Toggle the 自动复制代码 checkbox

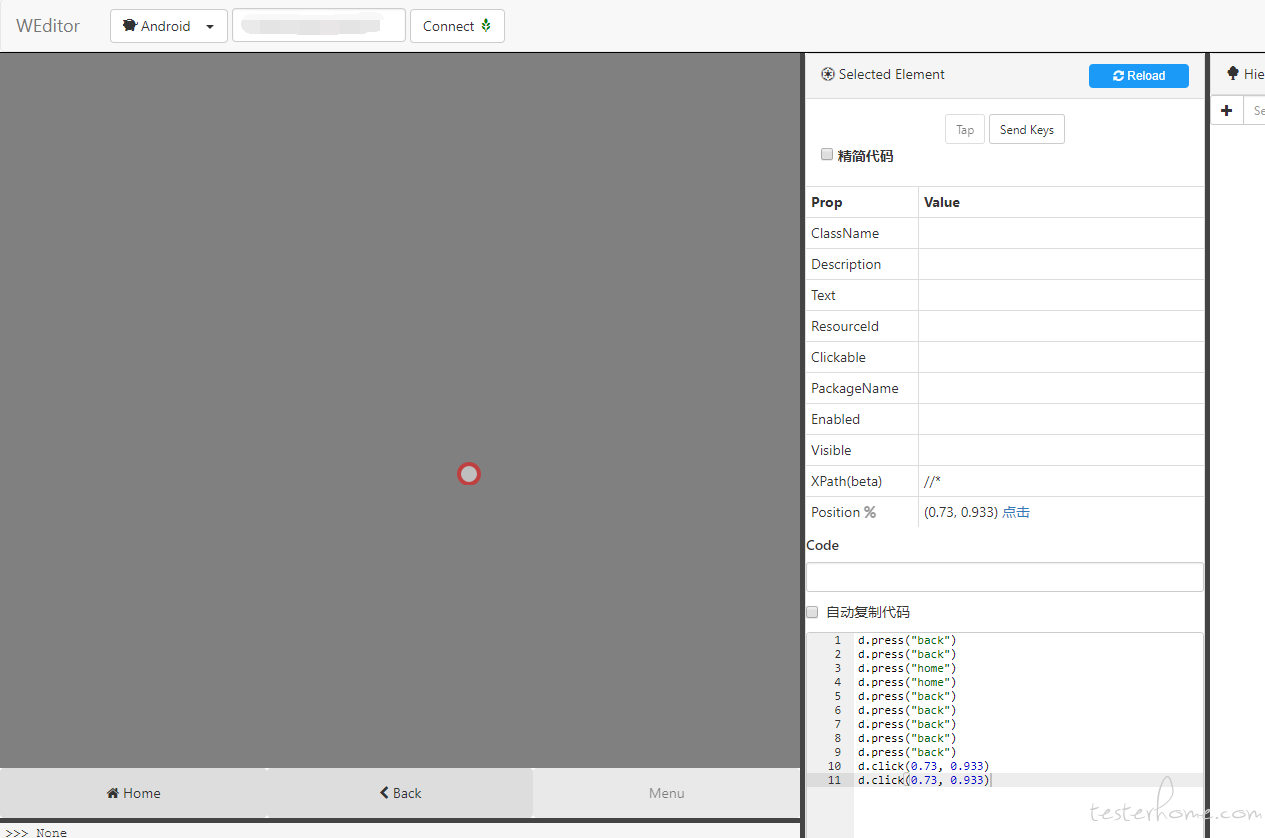[x=812, y=612]
